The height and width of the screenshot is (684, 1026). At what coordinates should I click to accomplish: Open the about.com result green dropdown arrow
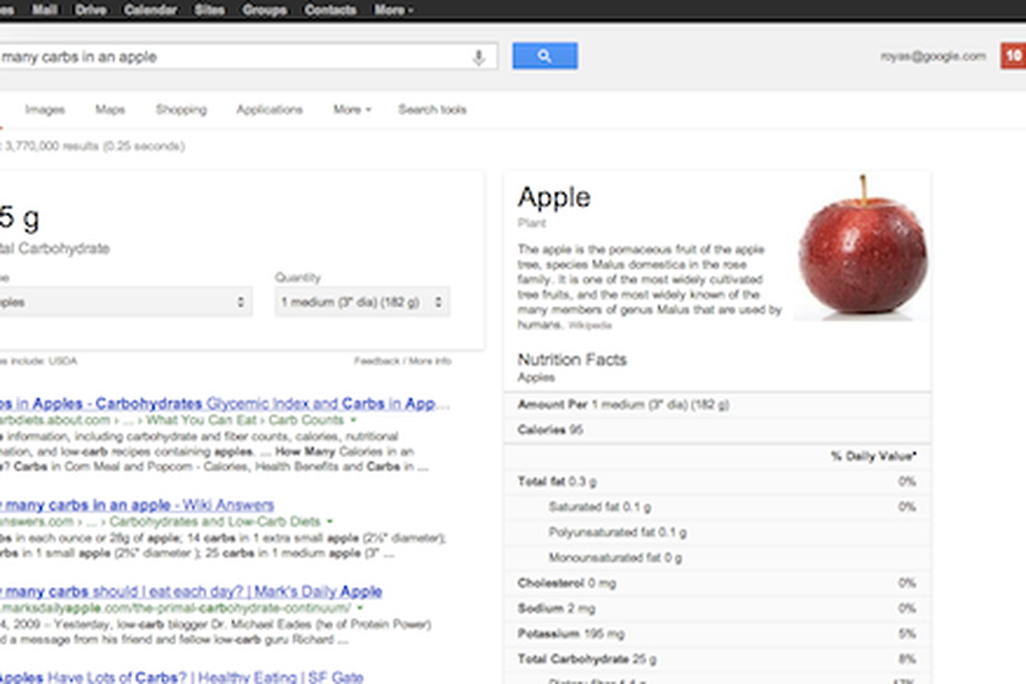[353, 420]
